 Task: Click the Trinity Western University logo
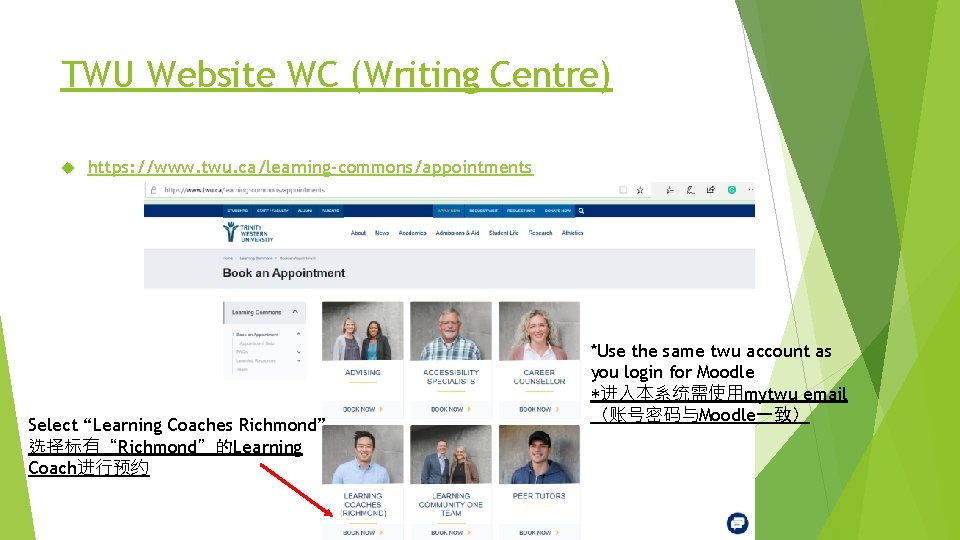pos(248,233)
